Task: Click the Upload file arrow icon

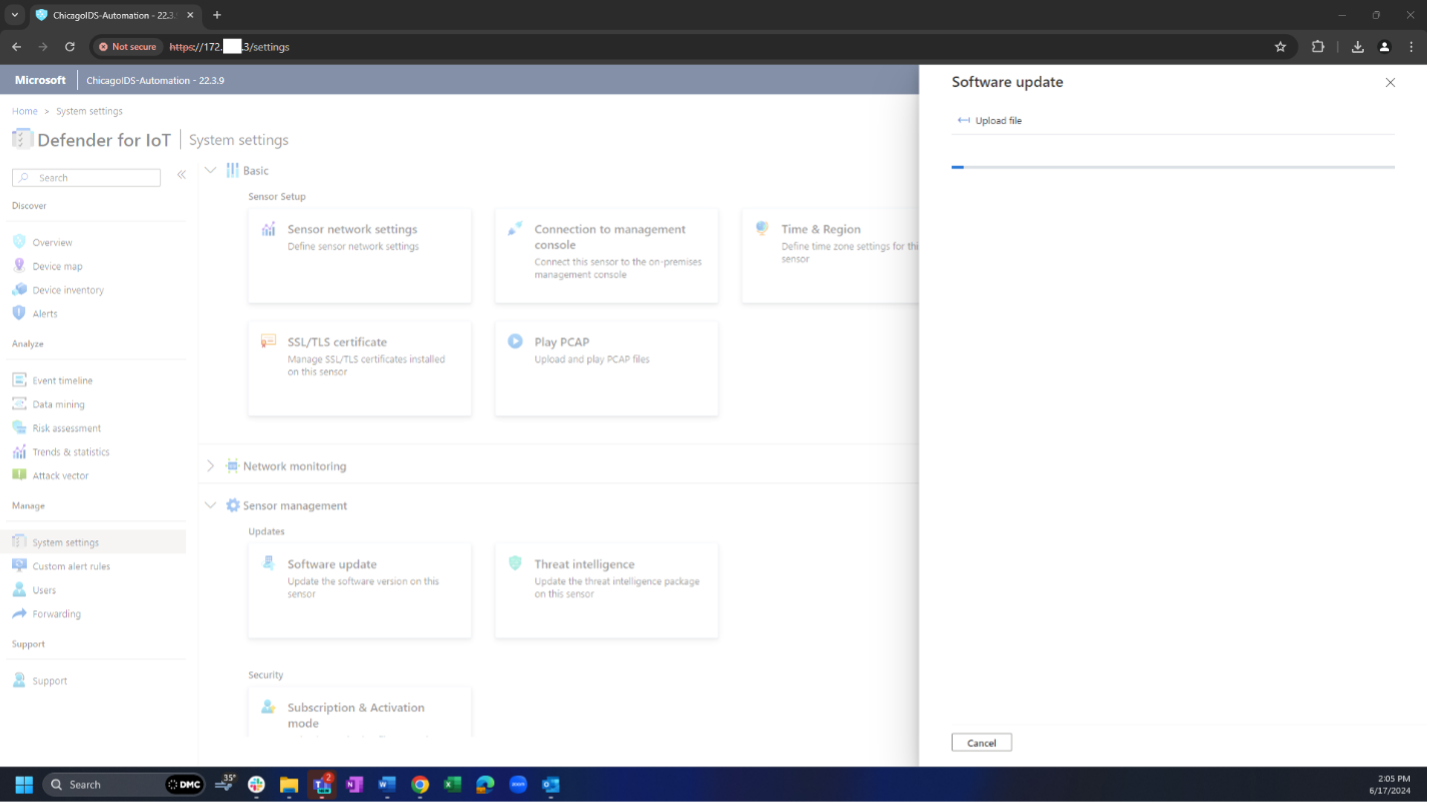Action: click(964, 120)
